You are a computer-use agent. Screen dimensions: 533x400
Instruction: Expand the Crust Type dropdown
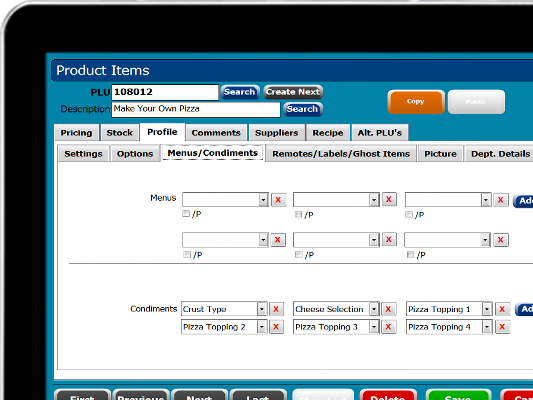pos(262,309)
